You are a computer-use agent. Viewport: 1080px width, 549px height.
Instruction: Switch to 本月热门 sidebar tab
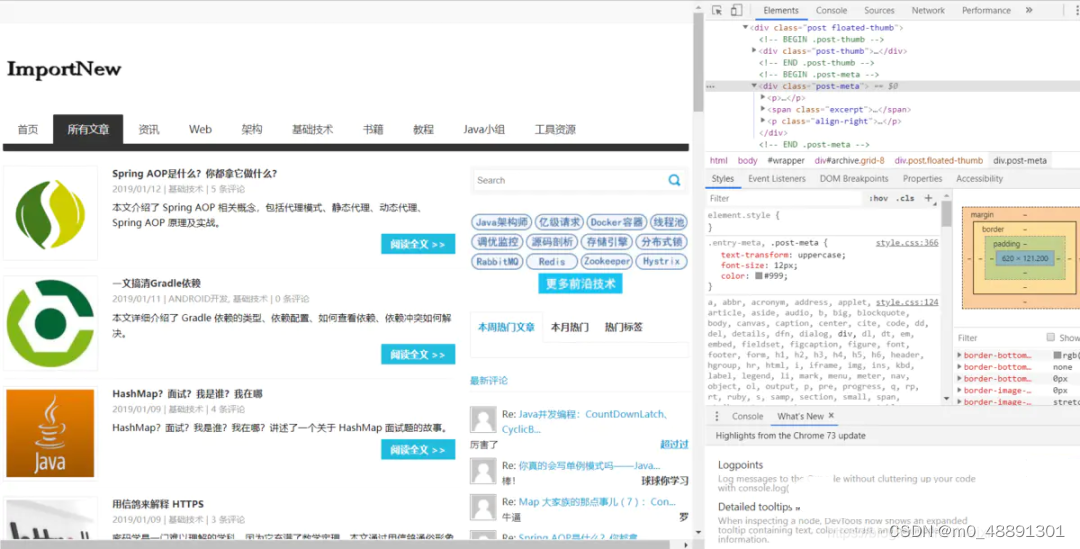(569, 327)
